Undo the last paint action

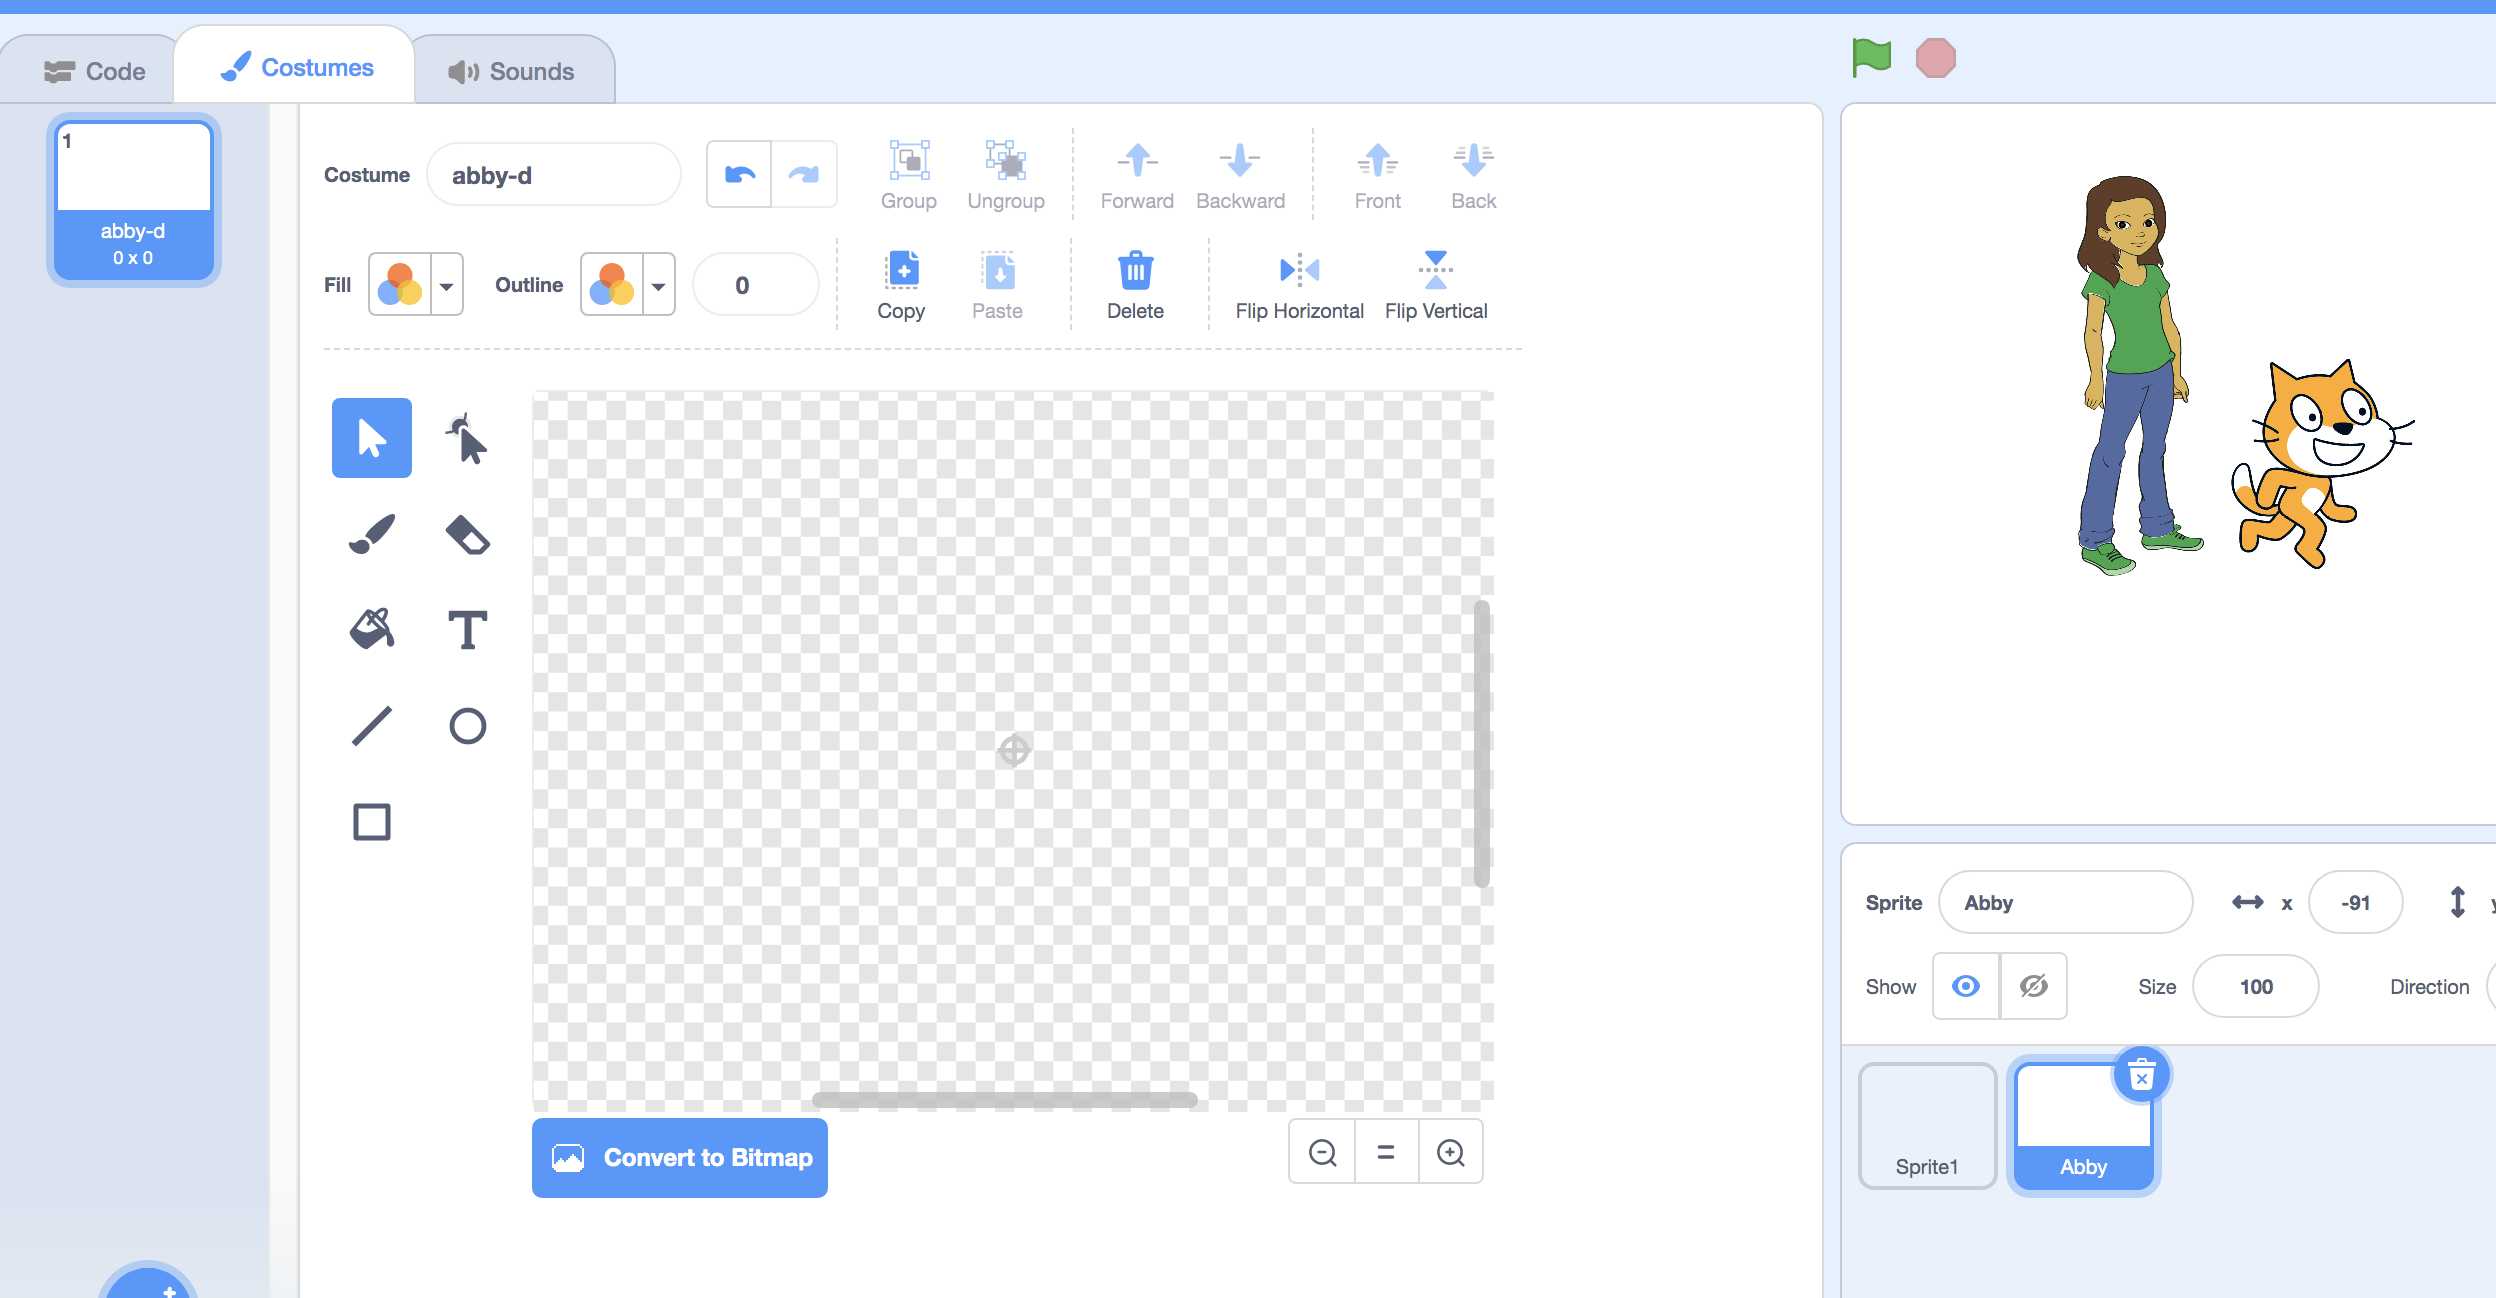pos(739,173)
